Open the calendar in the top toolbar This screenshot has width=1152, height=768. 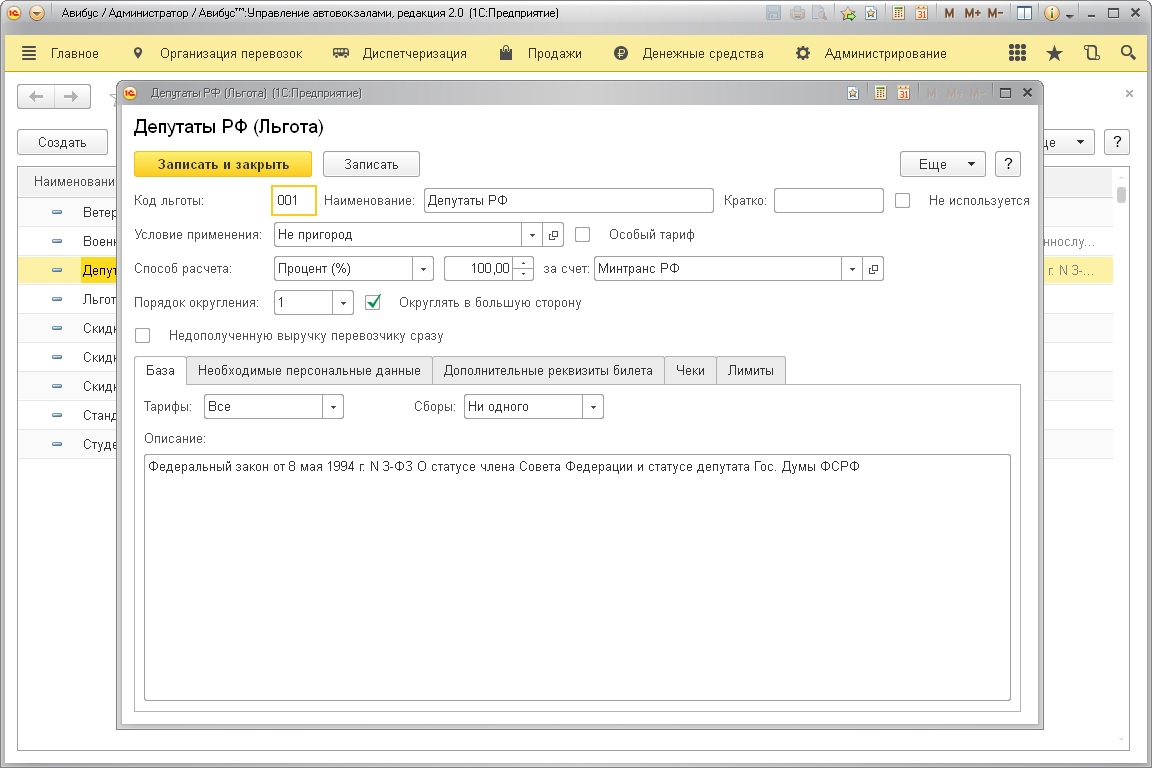pos(921,14)
